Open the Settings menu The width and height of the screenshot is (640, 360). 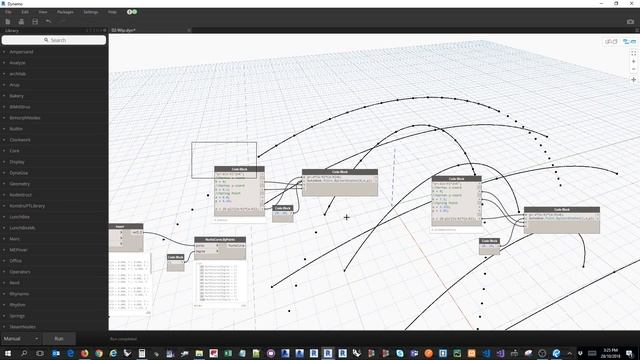pos(91,12)
